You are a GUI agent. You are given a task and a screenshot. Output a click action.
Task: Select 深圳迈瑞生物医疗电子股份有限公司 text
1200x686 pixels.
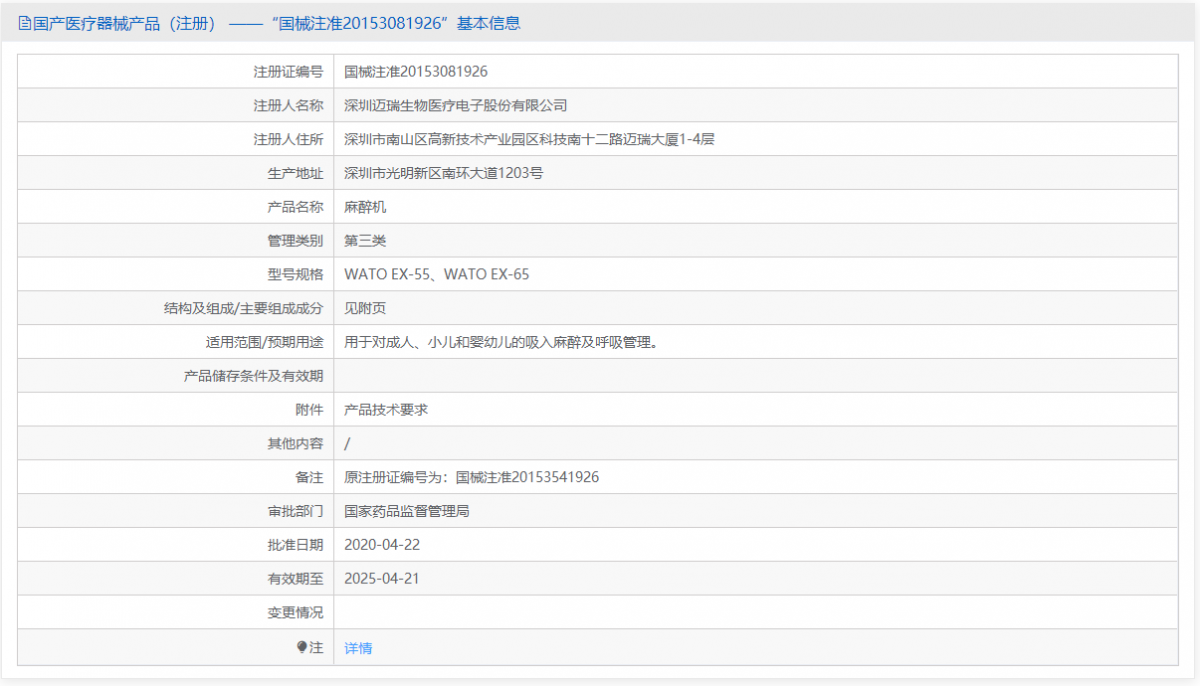(x=456, y=105)
